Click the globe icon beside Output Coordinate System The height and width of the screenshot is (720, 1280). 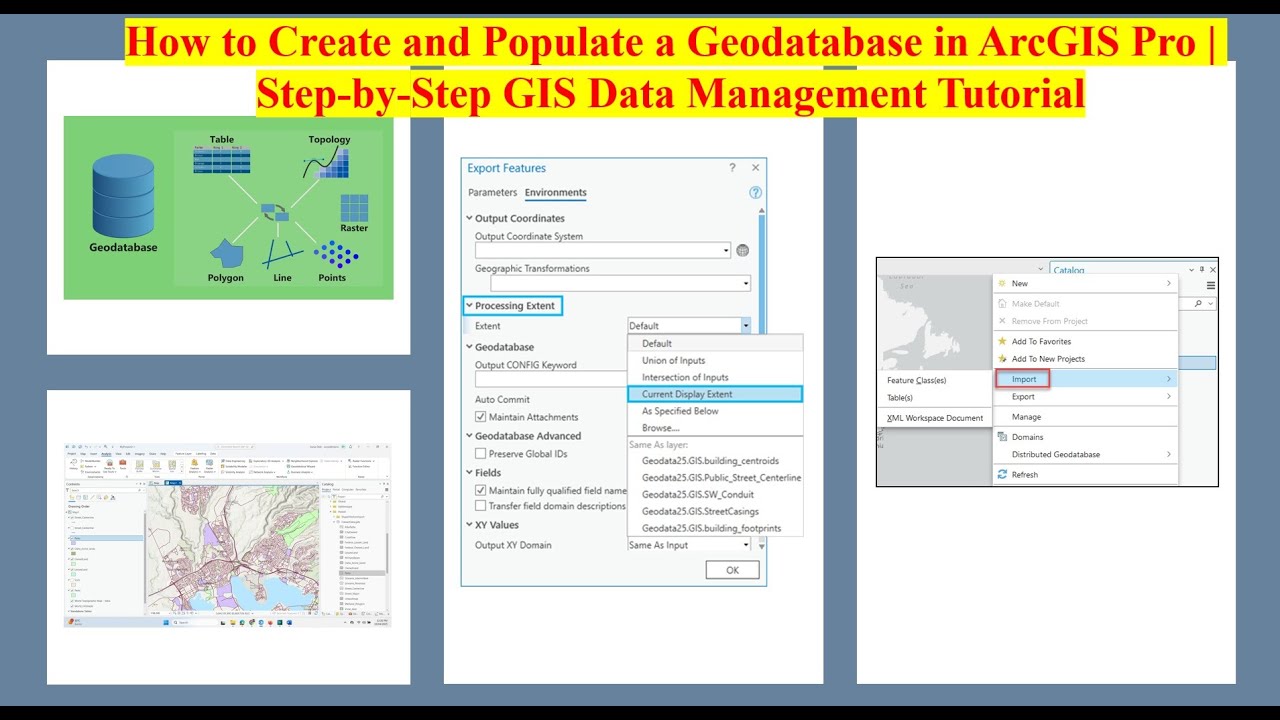click(x=742, y=251)
